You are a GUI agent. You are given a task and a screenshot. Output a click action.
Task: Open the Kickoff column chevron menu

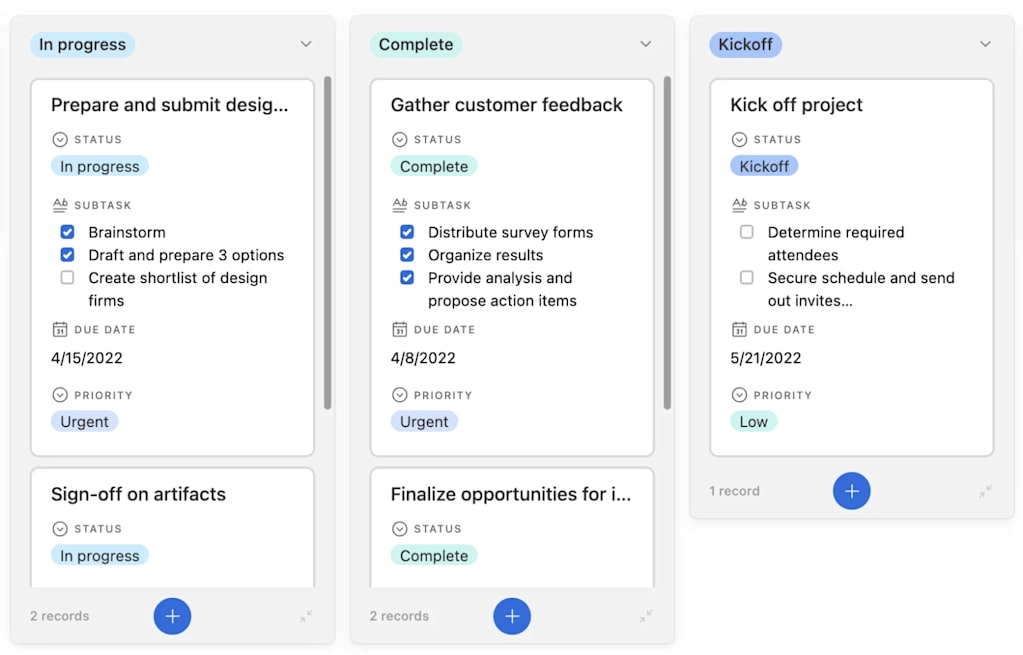[985, 44]
